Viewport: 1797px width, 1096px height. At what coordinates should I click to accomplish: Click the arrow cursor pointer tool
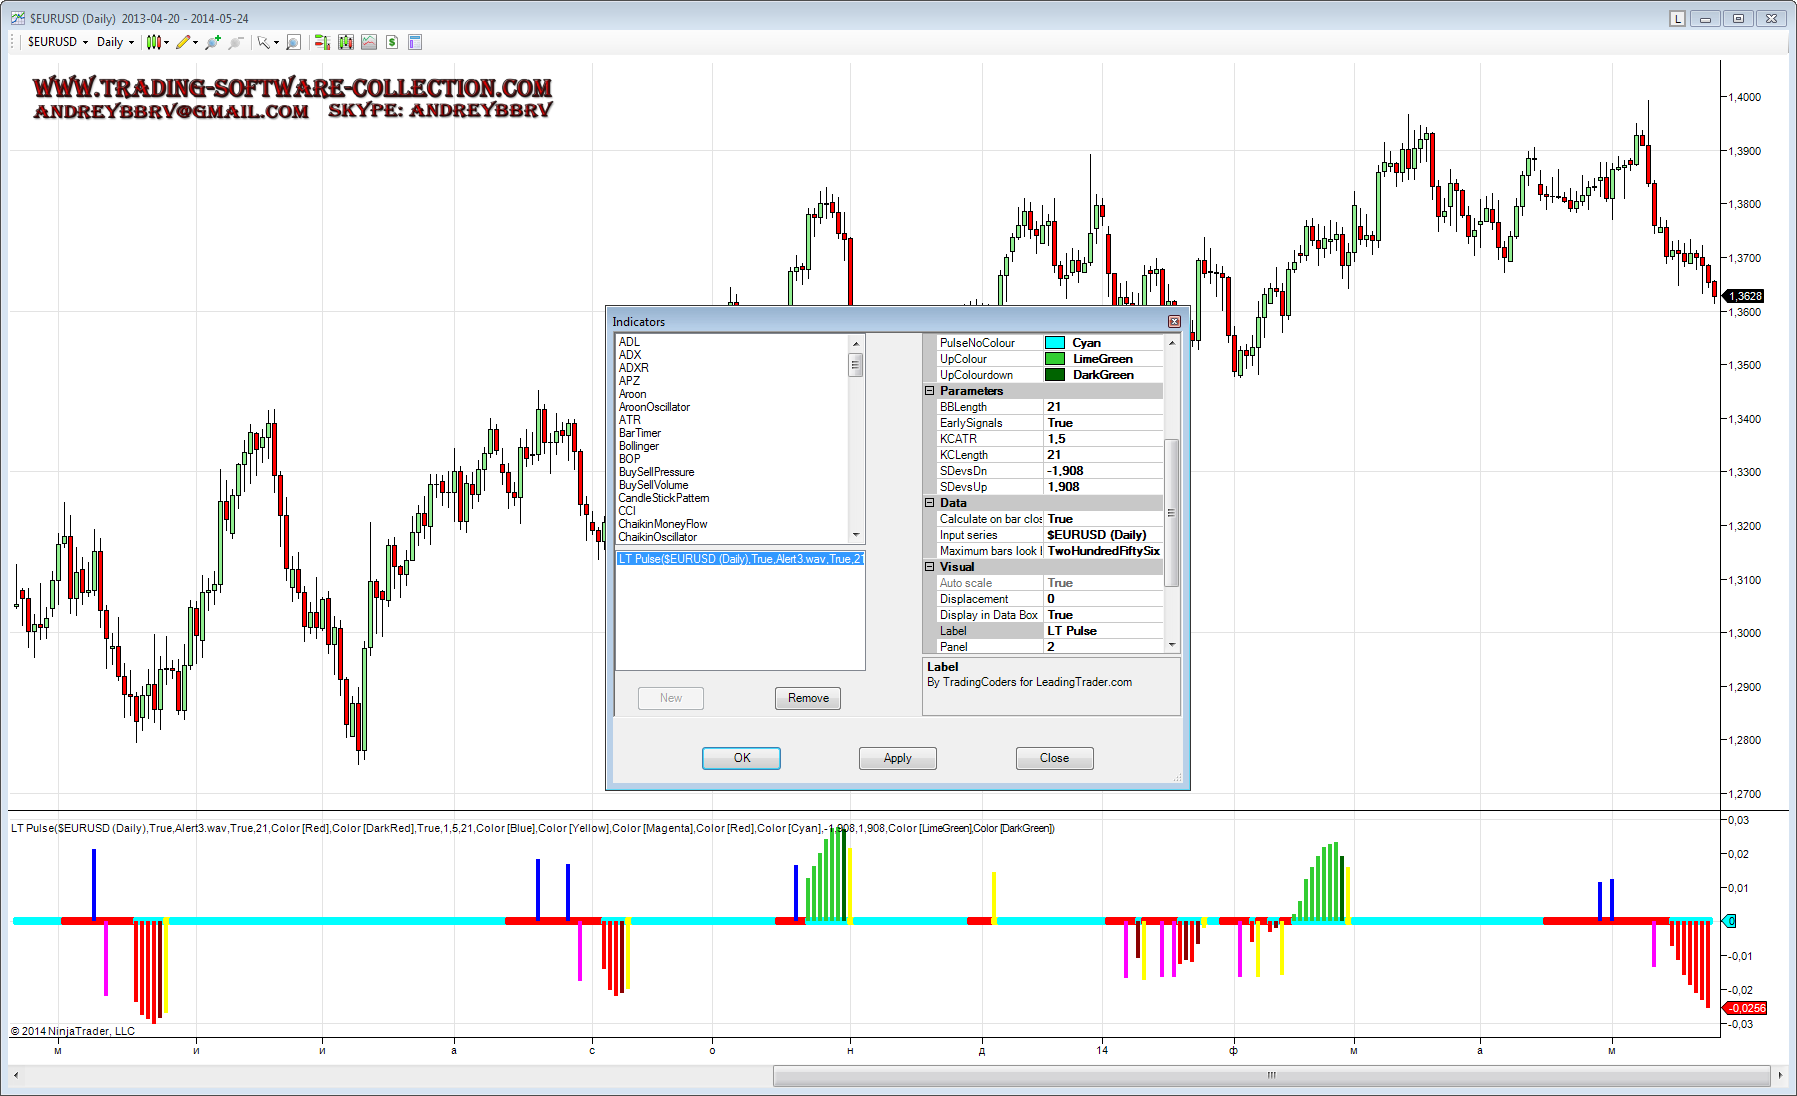pos(263,42)
